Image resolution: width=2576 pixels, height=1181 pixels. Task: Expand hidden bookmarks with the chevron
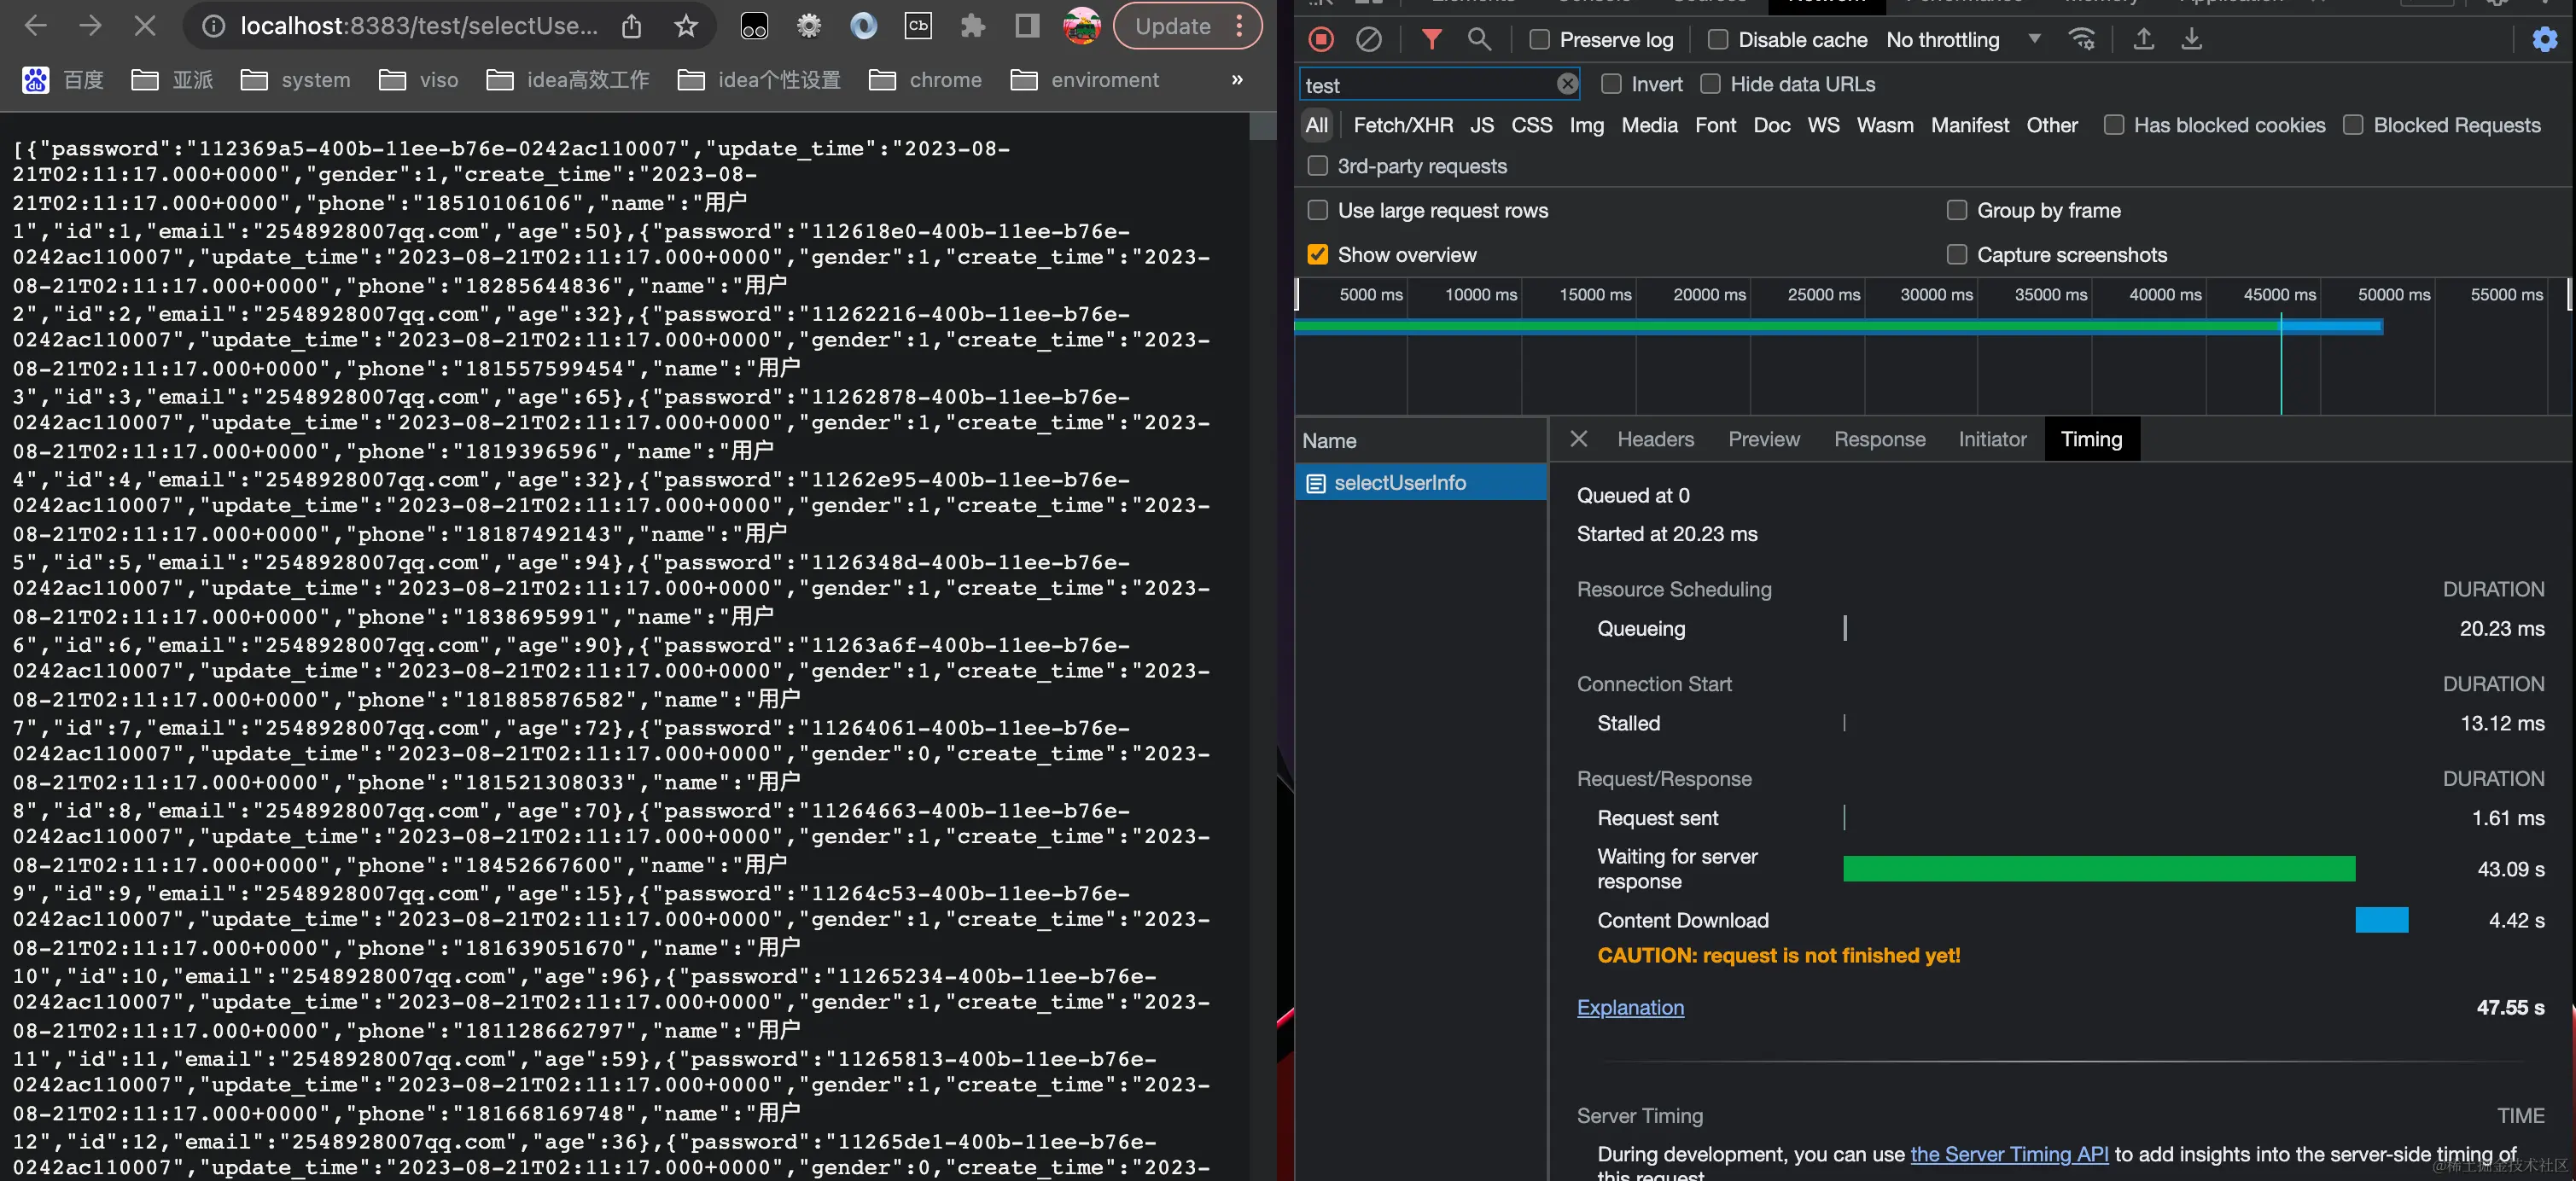1237,80
